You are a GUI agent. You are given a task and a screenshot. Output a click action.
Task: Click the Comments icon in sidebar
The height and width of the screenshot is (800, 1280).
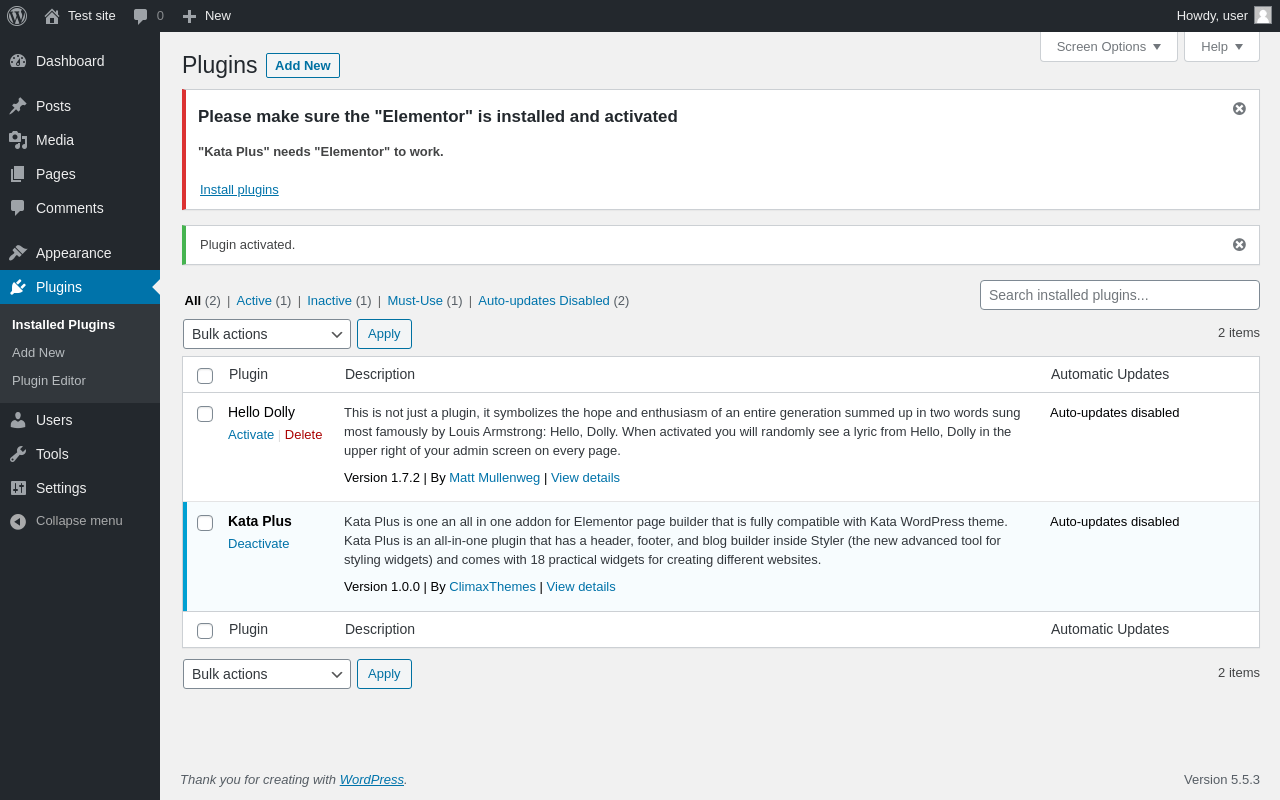18,208
